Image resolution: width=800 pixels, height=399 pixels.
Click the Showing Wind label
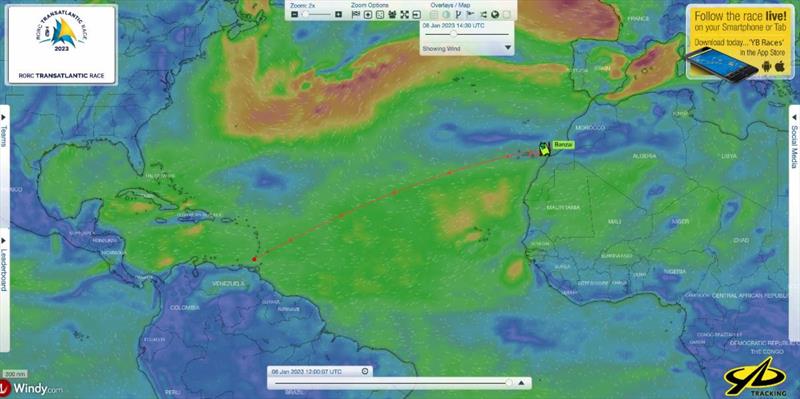click(441, 48)
